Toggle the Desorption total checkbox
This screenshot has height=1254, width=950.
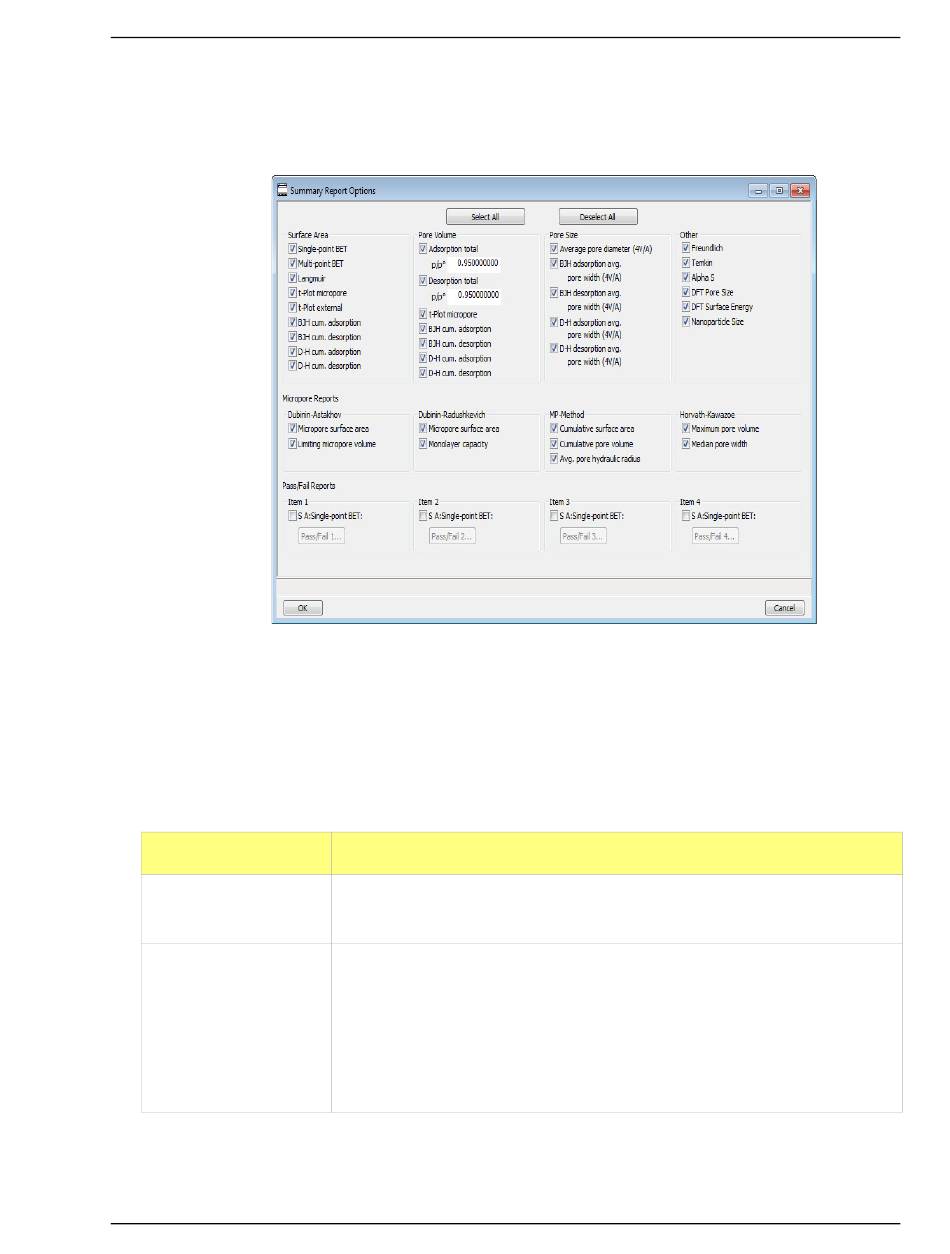423,281
